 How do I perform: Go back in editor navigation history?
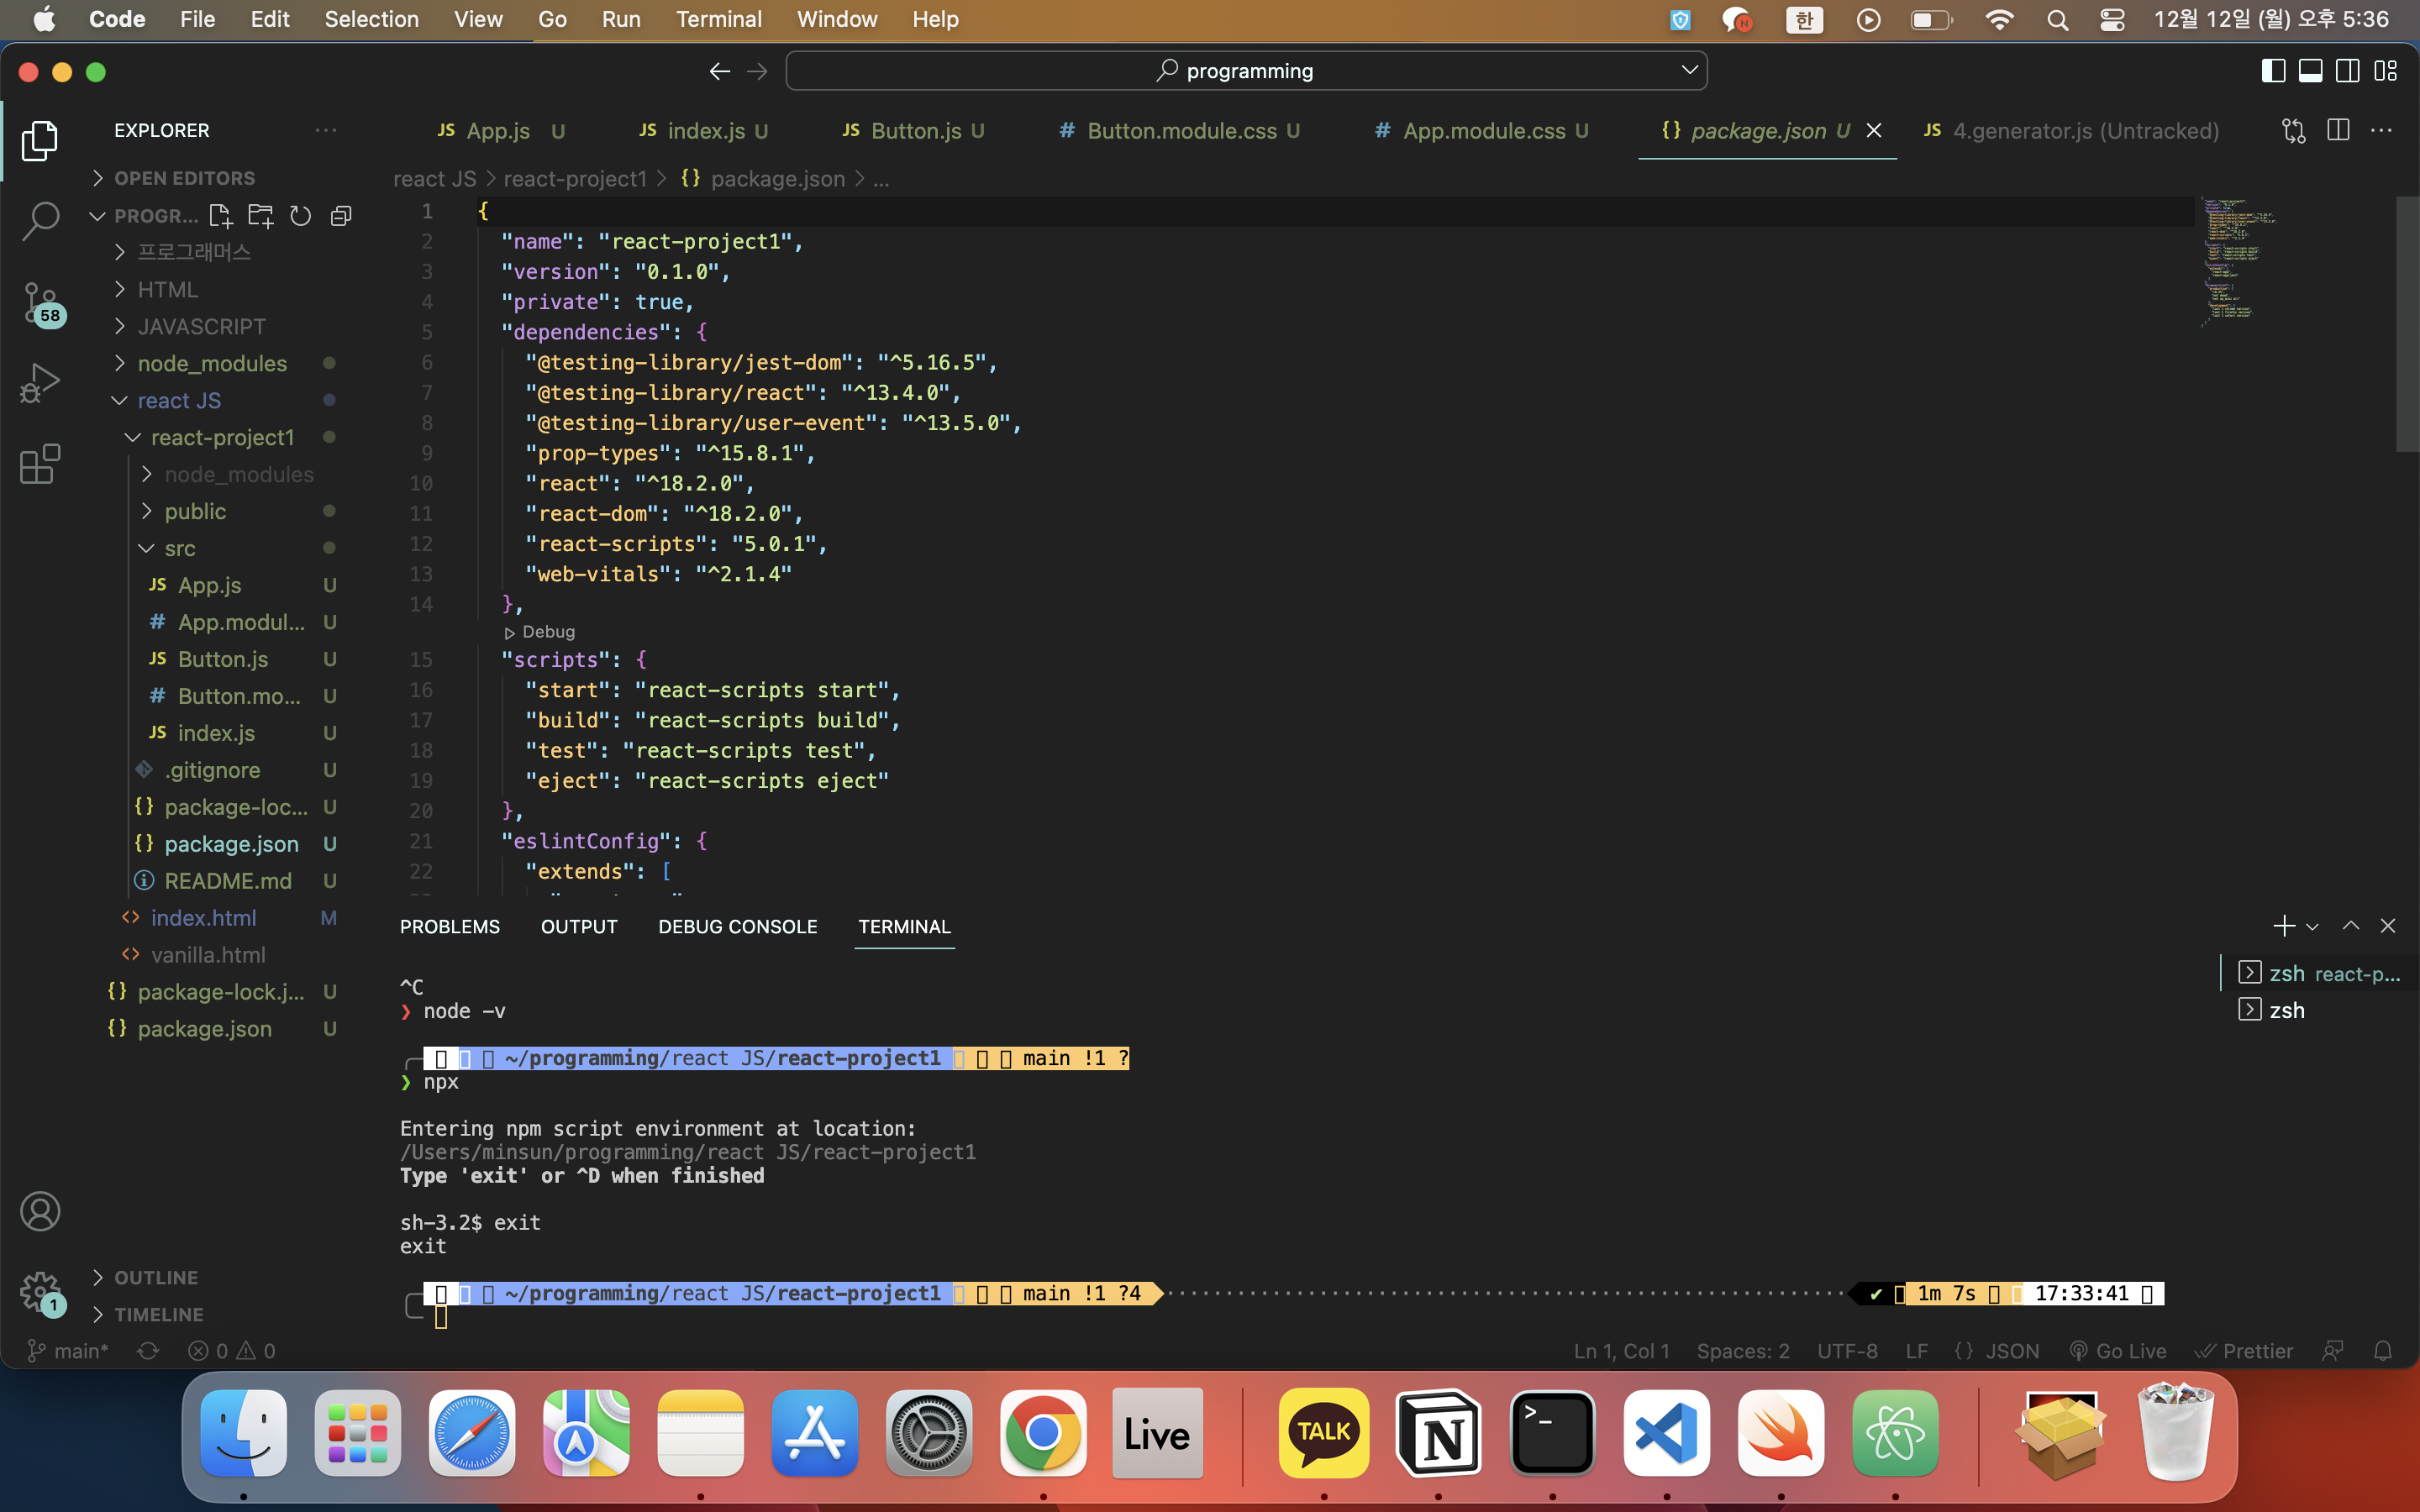click(719, 71)
